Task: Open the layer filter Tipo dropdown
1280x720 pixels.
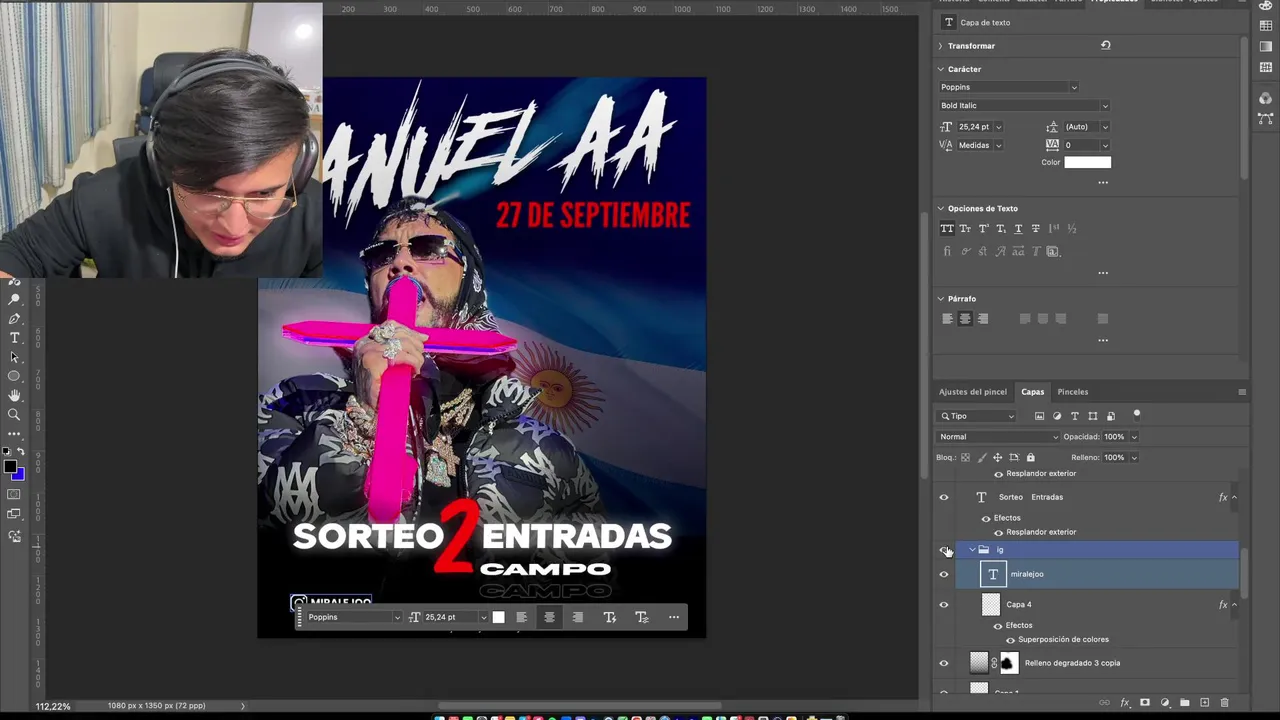Action: pyautogui.click(x=977, y=416)
